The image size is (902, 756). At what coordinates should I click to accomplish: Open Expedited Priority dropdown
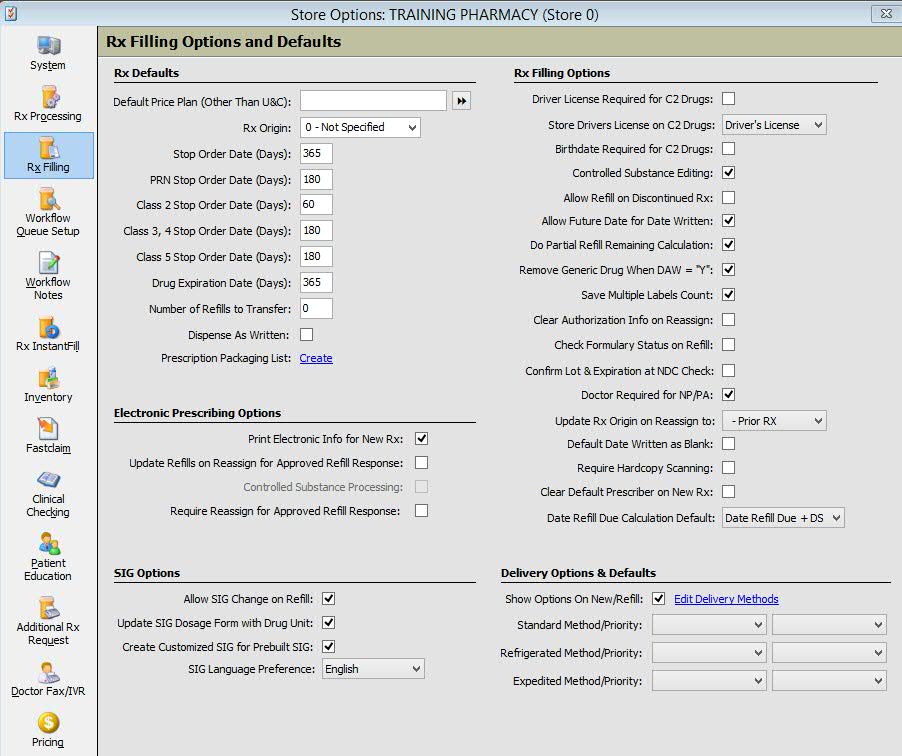click(829, 681)
